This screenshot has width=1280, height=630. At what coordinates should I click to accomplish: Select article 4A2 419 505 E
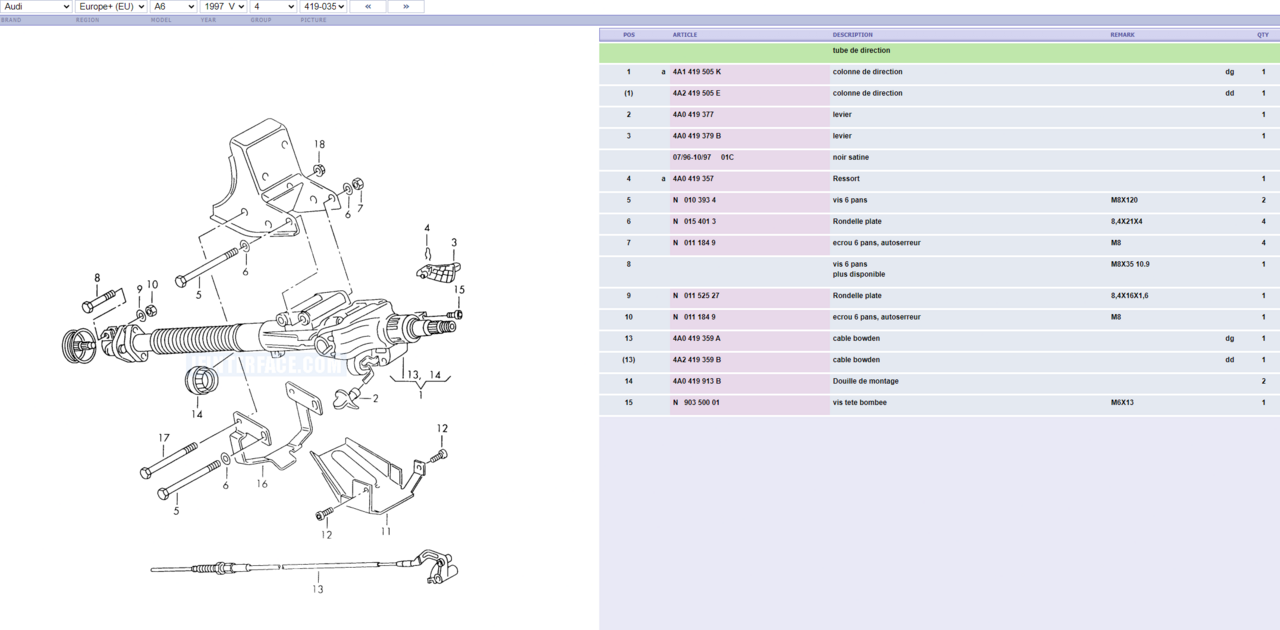click(700, 93)
